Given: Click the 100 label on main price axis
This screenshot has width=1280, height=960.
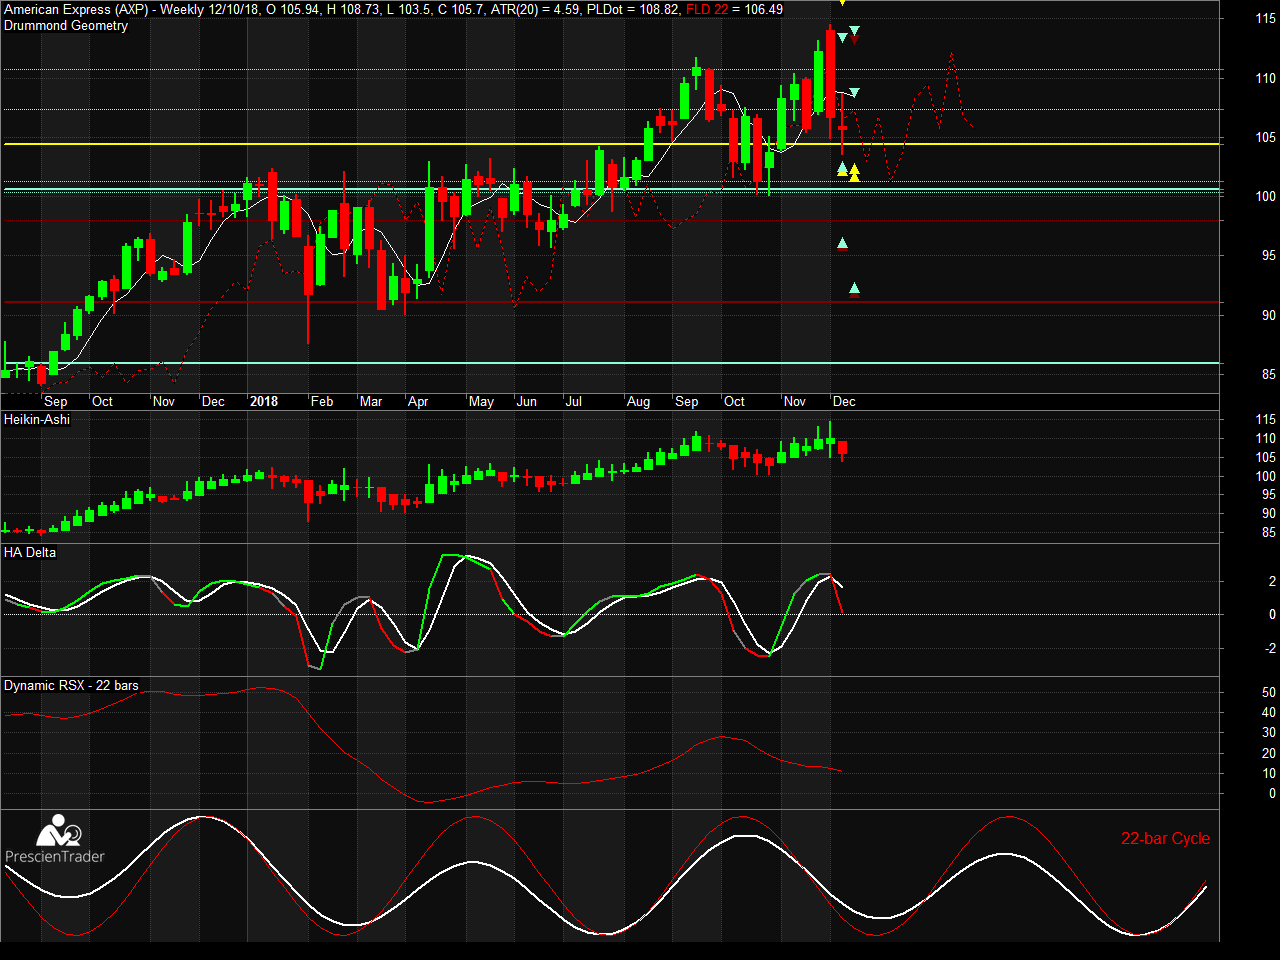Looking at the screenshot, I should [x=1266, y=197].
